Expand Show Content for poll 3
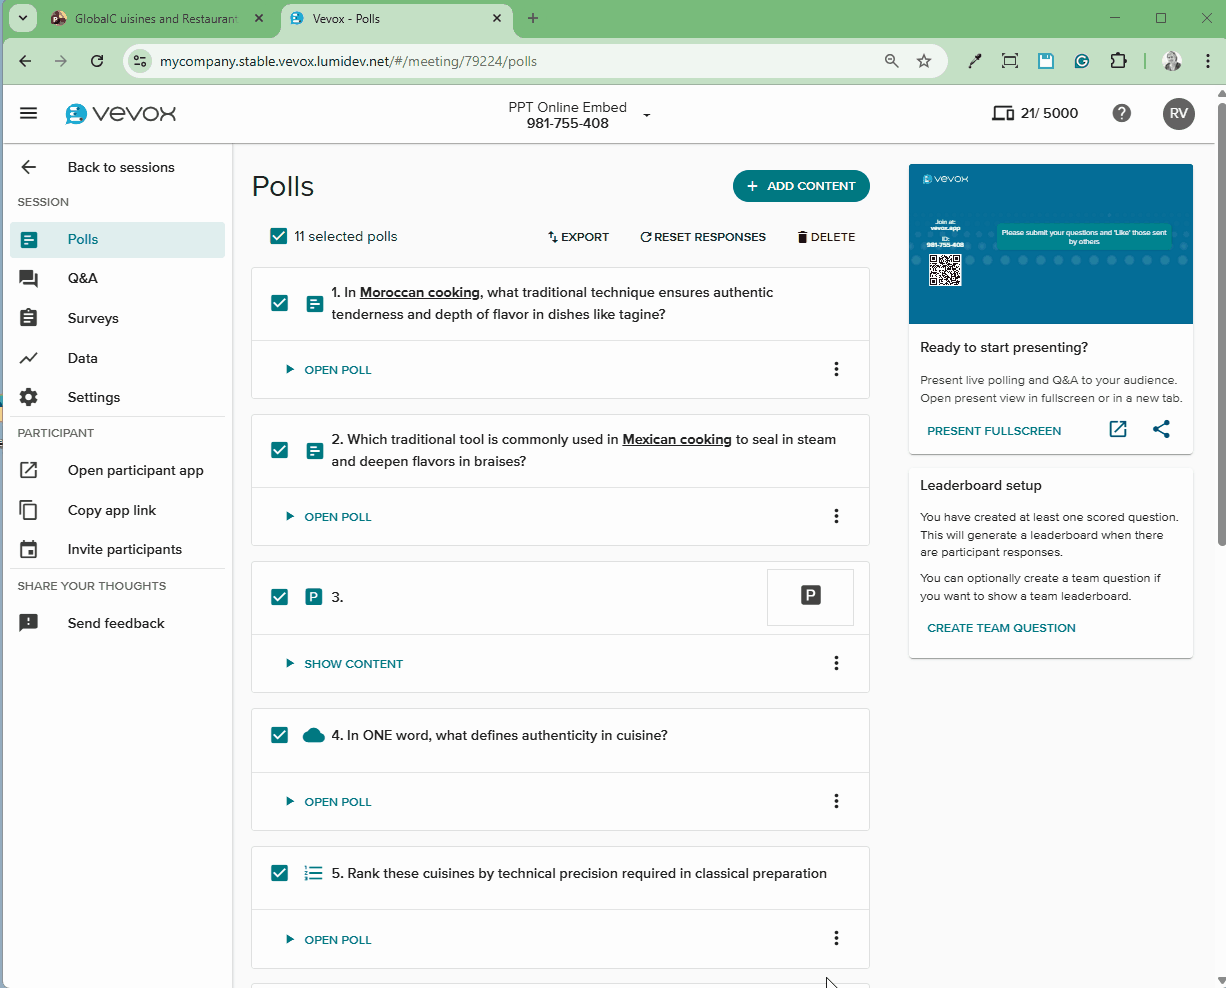Viewport: 1226px width, 988px height. (345, 663)
